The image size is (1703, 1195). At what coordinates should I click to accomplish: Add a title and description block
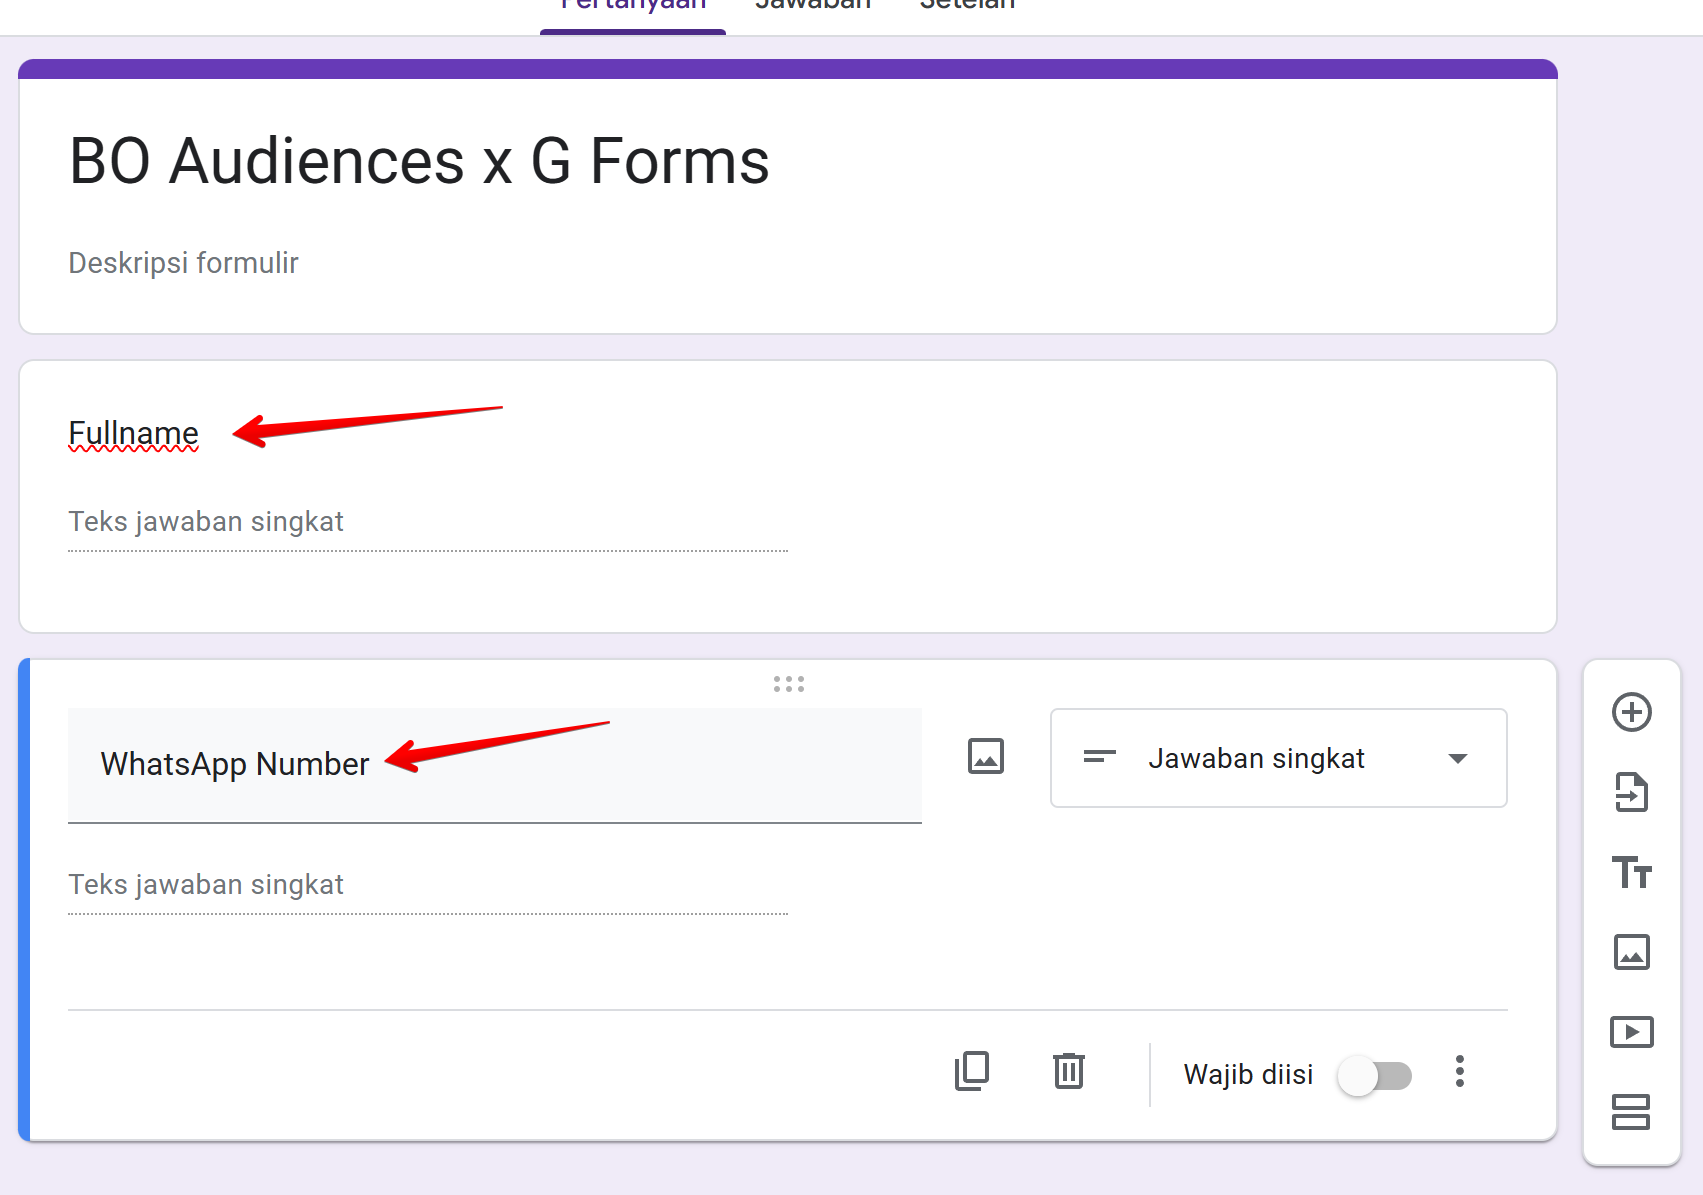[1631, 872]
